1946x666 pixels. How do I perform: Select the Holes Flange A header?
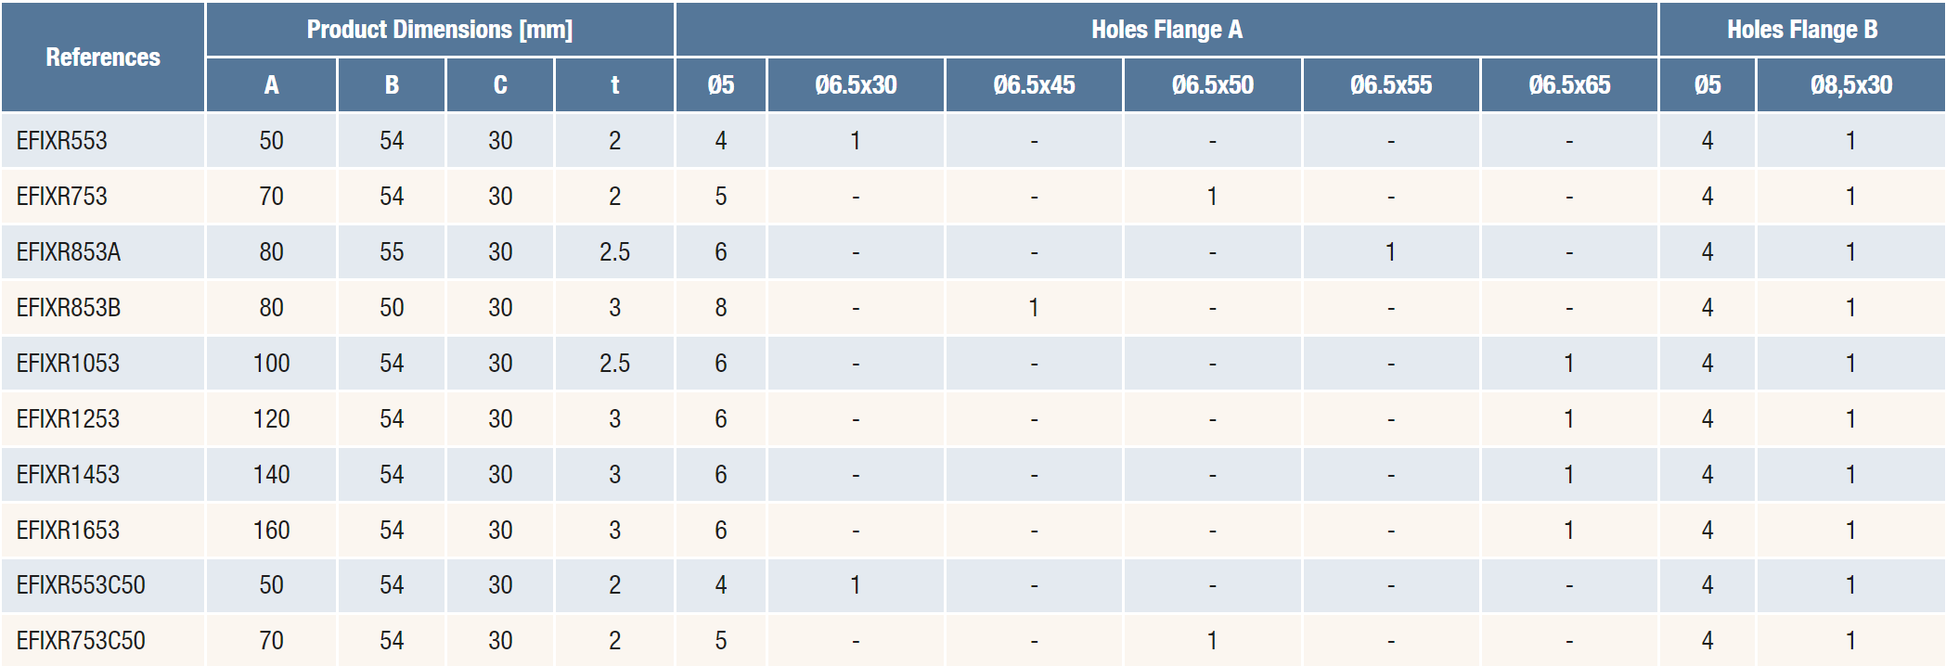[1166, 29]
